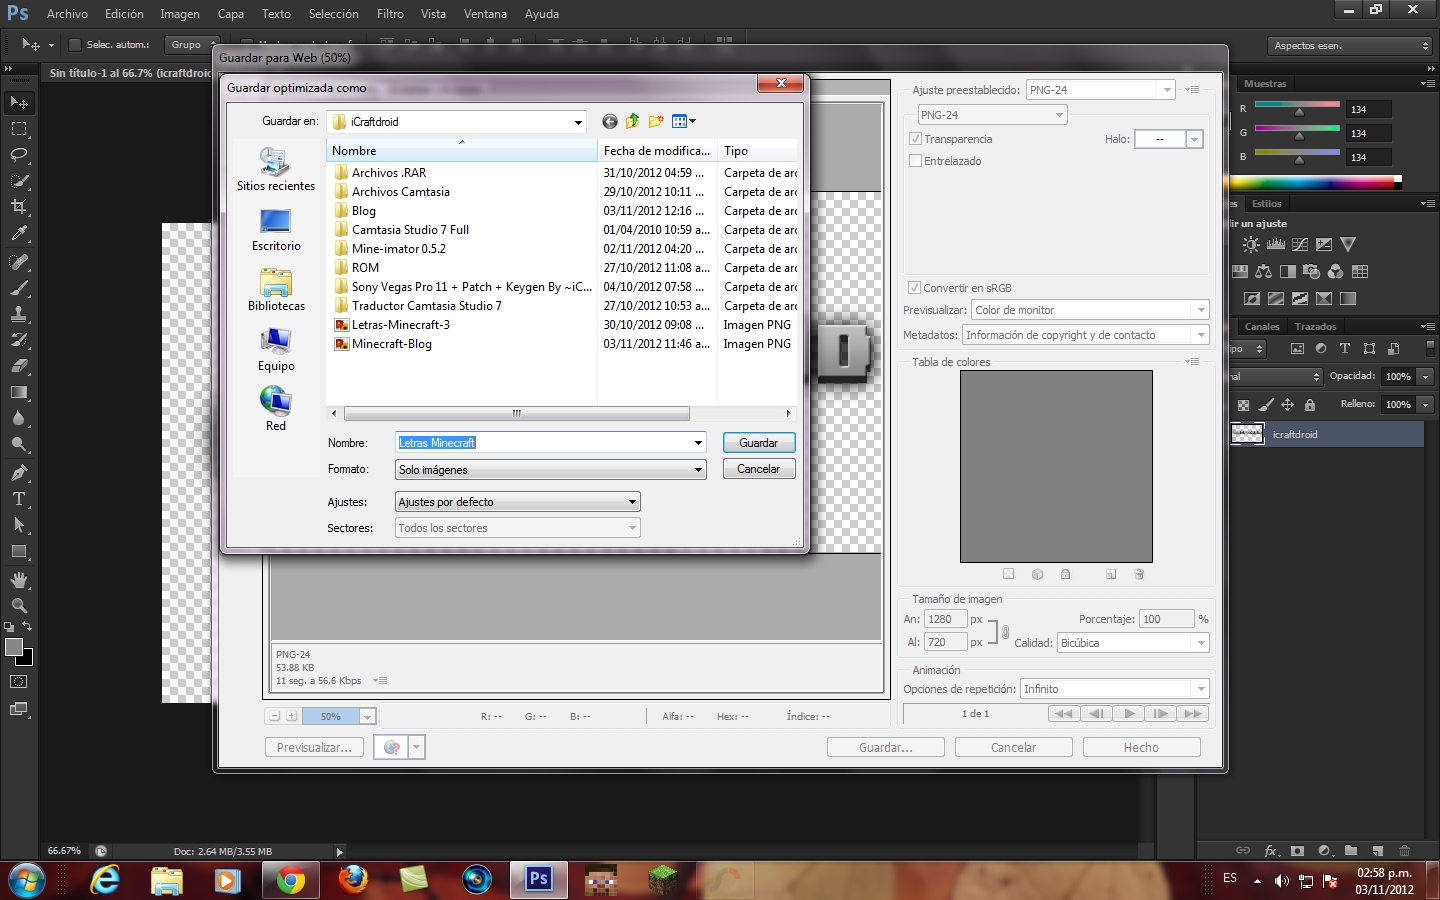The width and height of the screenshot is (1440, 900).
Task: Select the Rectangular Marquee tool
Action: click(19, 129)
